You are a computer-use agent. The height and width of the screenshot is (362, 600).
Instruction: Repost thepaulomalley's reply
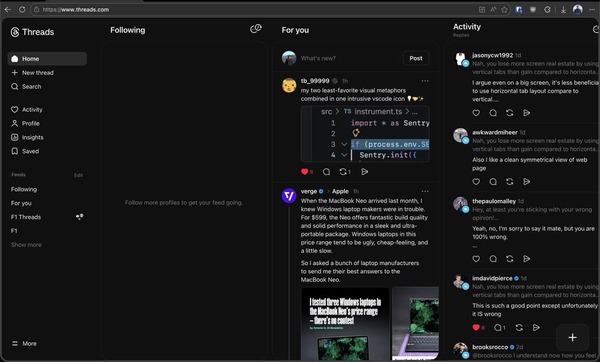pos(510,259)
